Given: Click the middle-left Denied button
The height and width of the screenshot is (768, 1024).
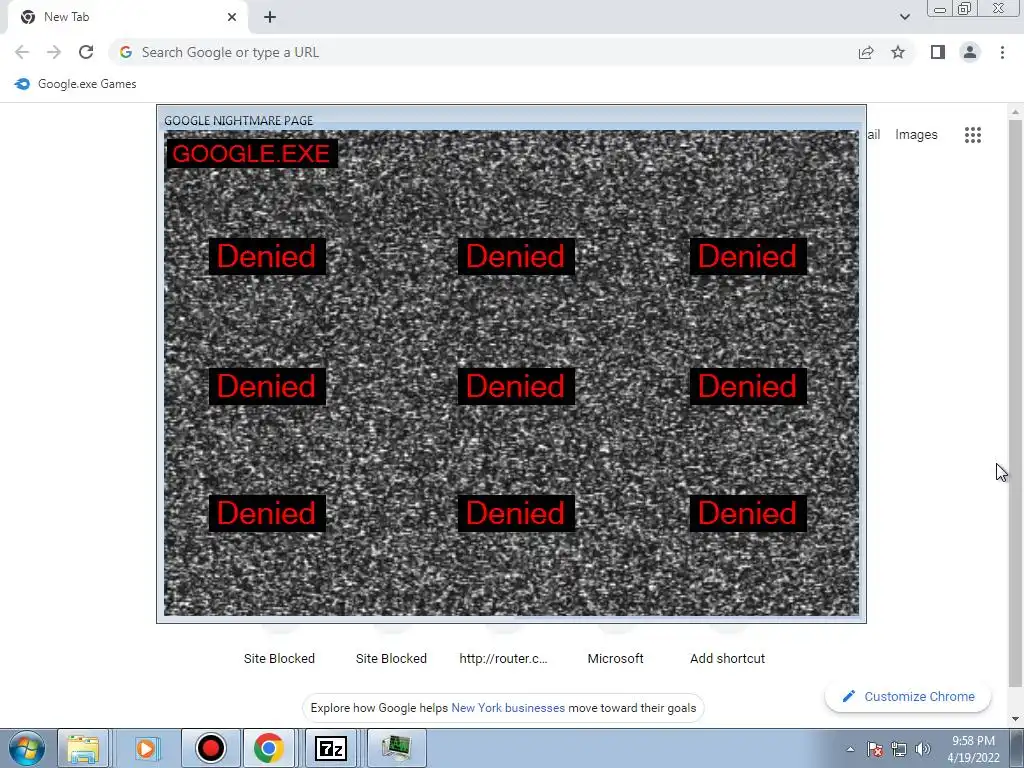Looking at the screenshot, I should pyautogui.click(x=267, y=386).
